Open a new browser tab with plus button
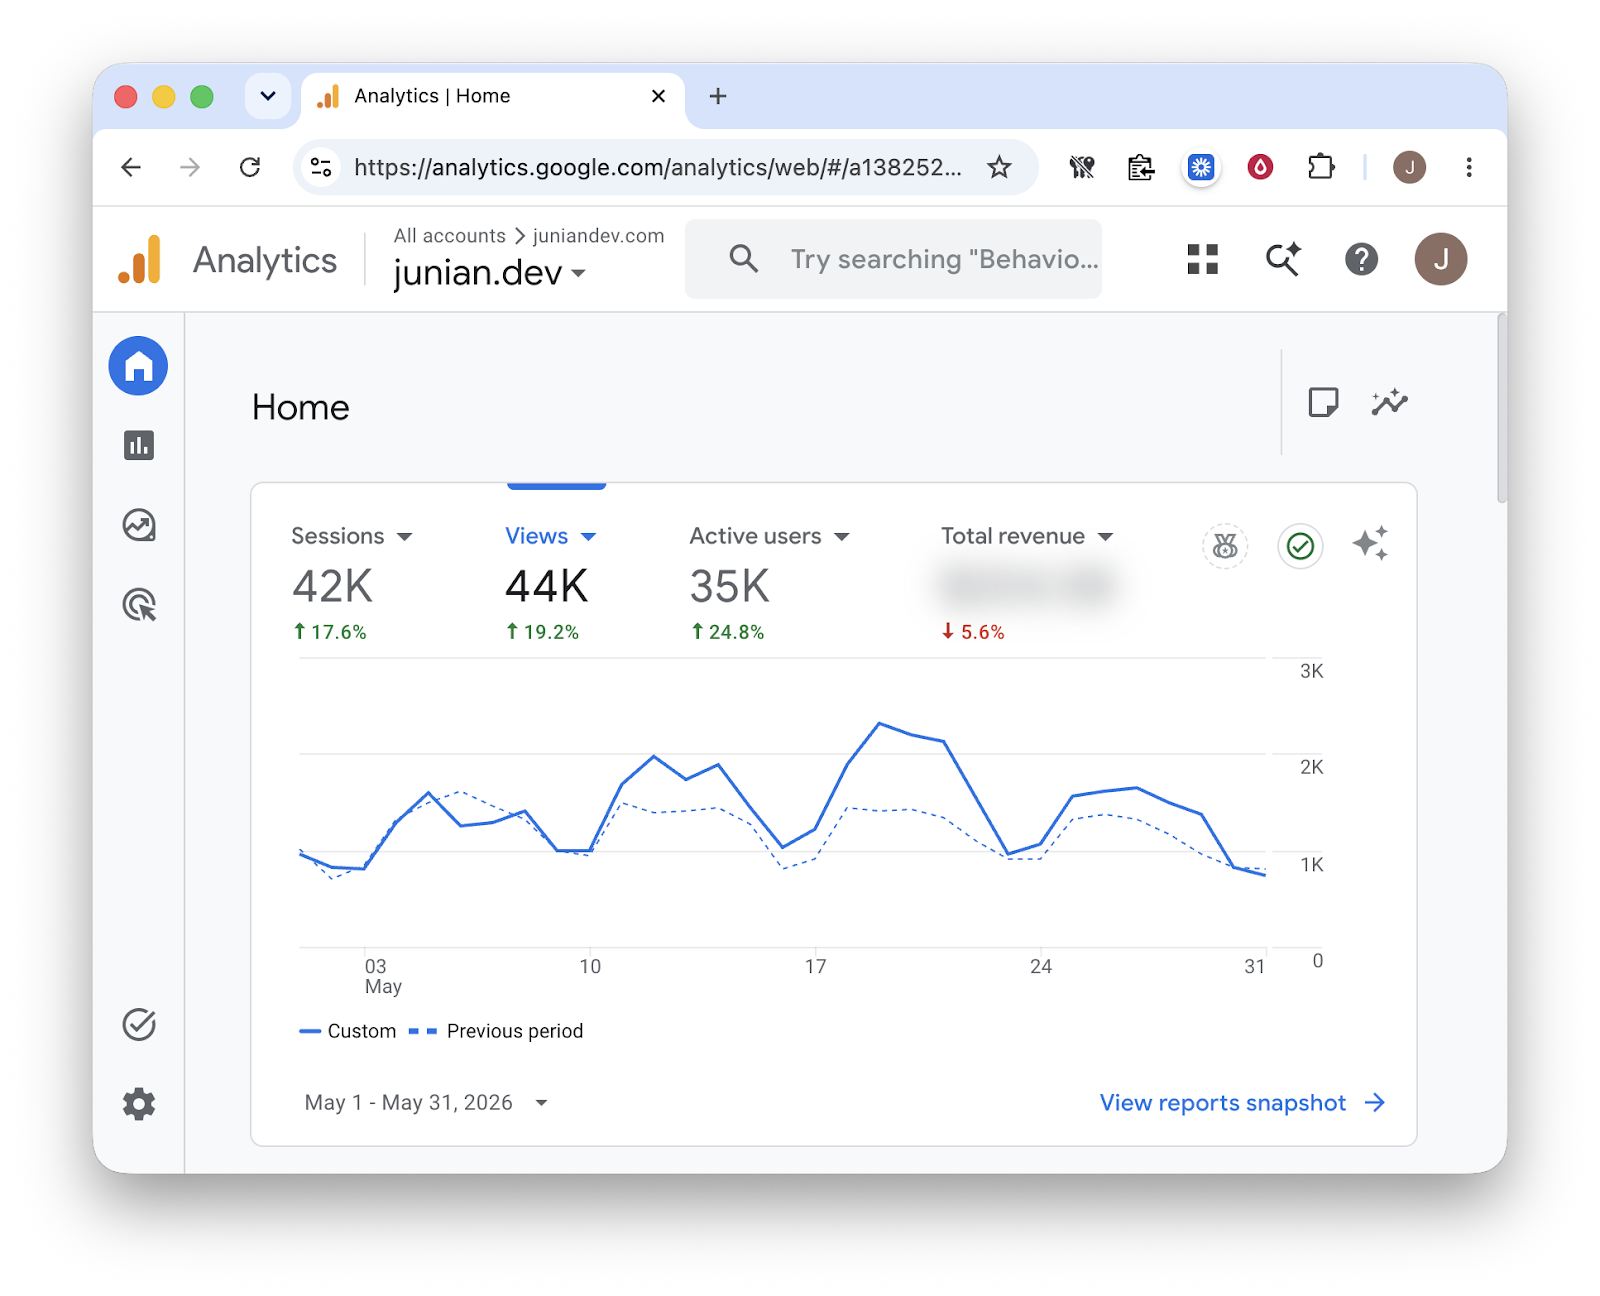1600x1296 pixels. click(x=717, y=96)
